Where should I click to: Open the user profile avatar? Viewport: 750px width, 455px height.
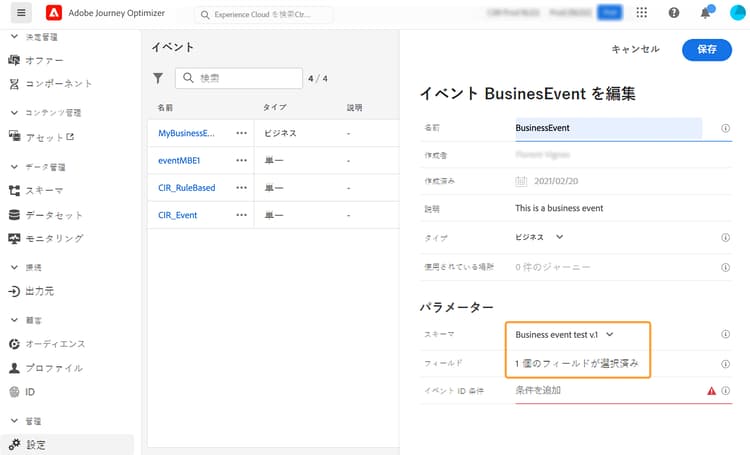pyautogui.click(x=738, y=13)
